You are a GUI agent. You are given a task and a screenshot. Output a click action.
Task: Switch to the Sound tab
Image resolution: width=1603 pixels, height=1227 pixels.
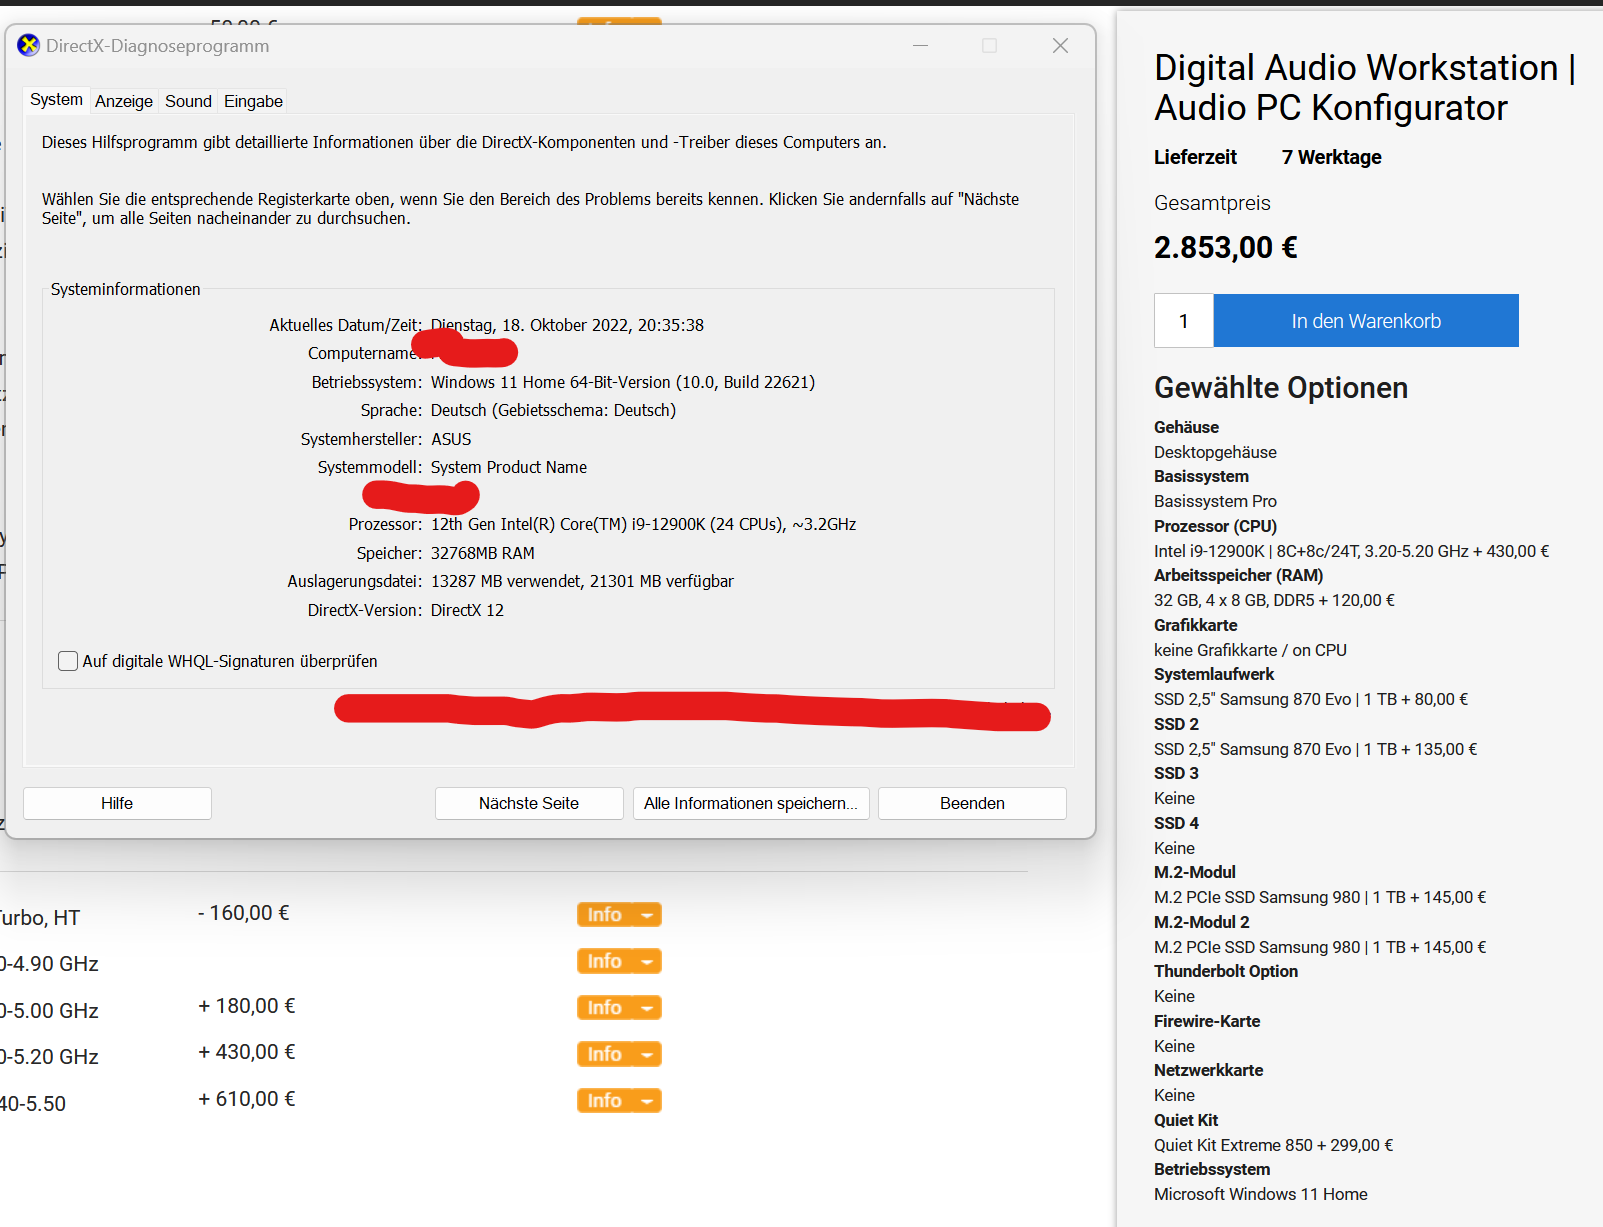tap(188, 101)
